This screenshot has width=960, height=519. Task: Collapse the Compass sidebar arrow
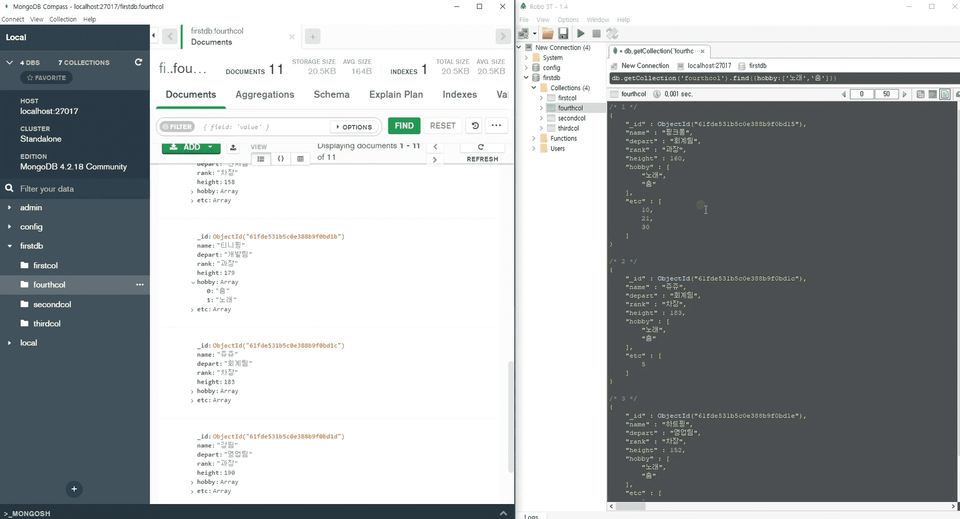(x=154, y=36)
